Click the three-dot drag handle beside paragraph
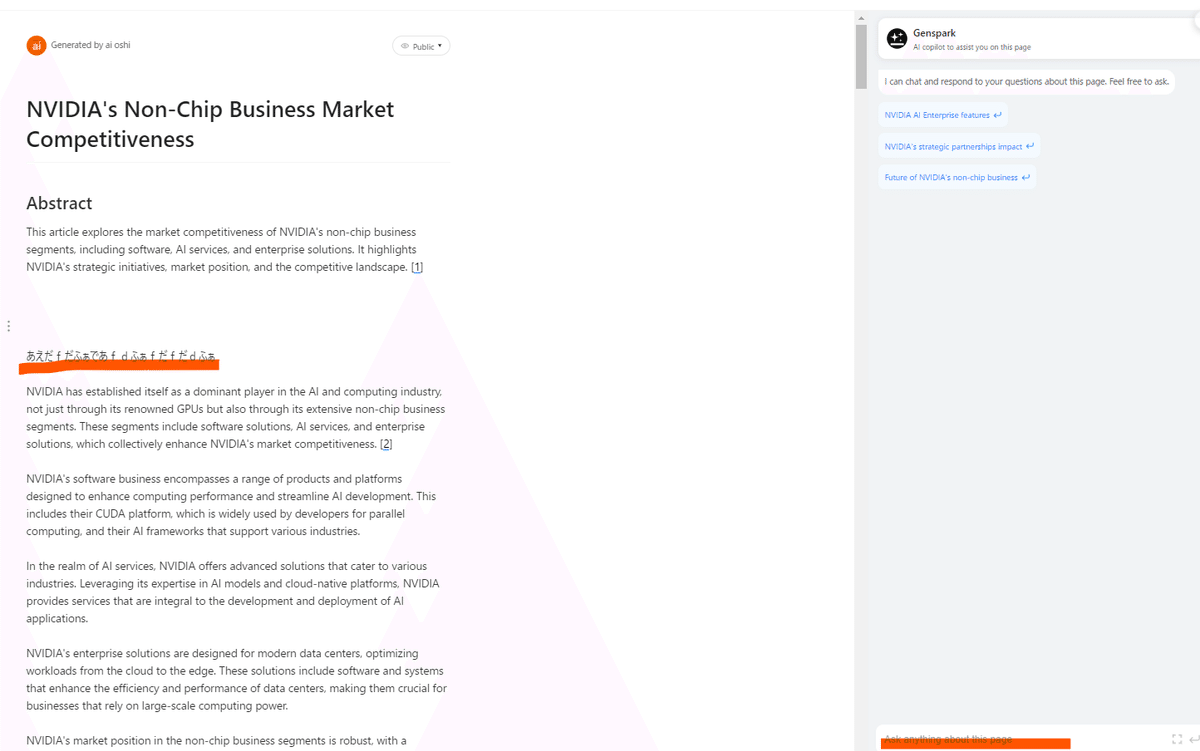 coord(8,326)
